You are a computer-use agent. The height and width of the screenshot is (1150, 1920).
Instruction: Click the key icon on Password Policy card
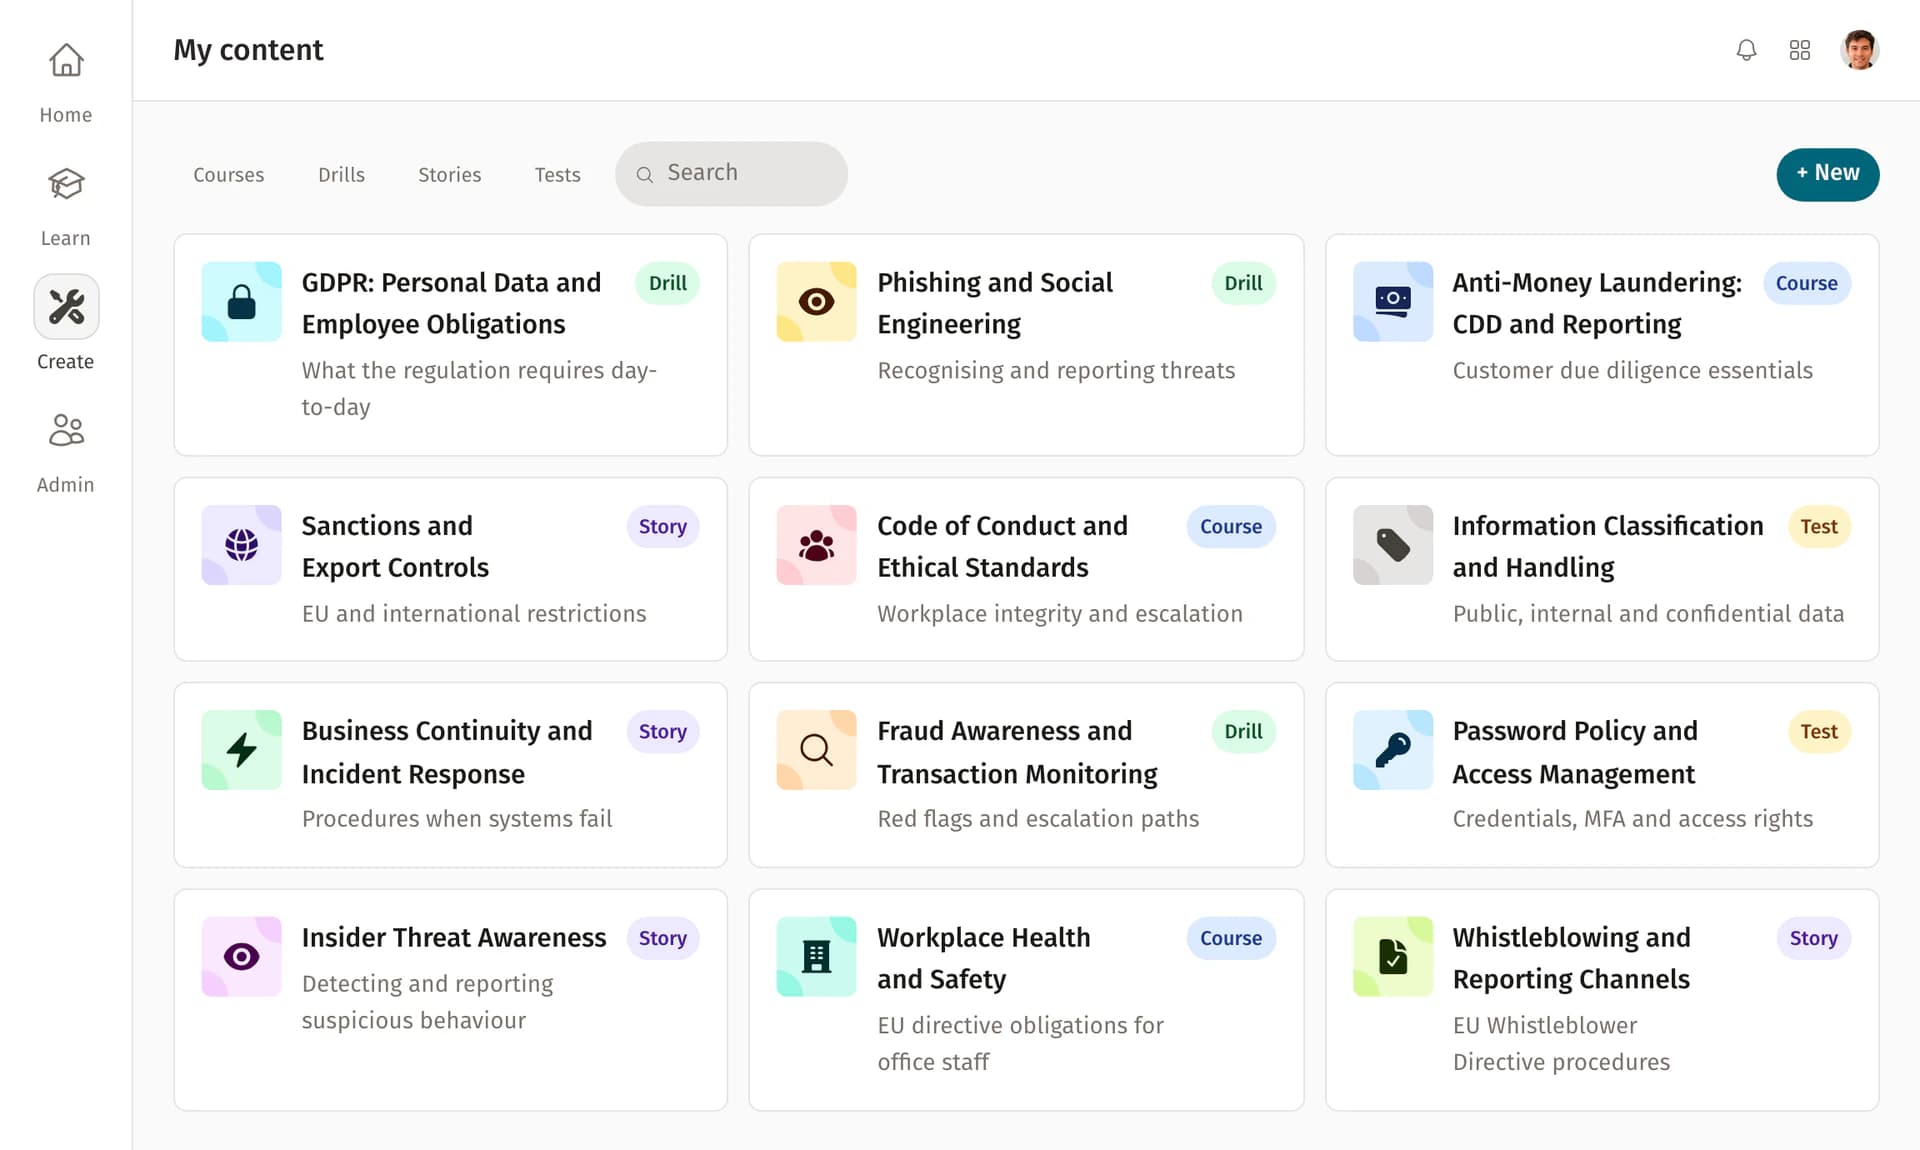pyautogui.click(x=1391, y=749)
